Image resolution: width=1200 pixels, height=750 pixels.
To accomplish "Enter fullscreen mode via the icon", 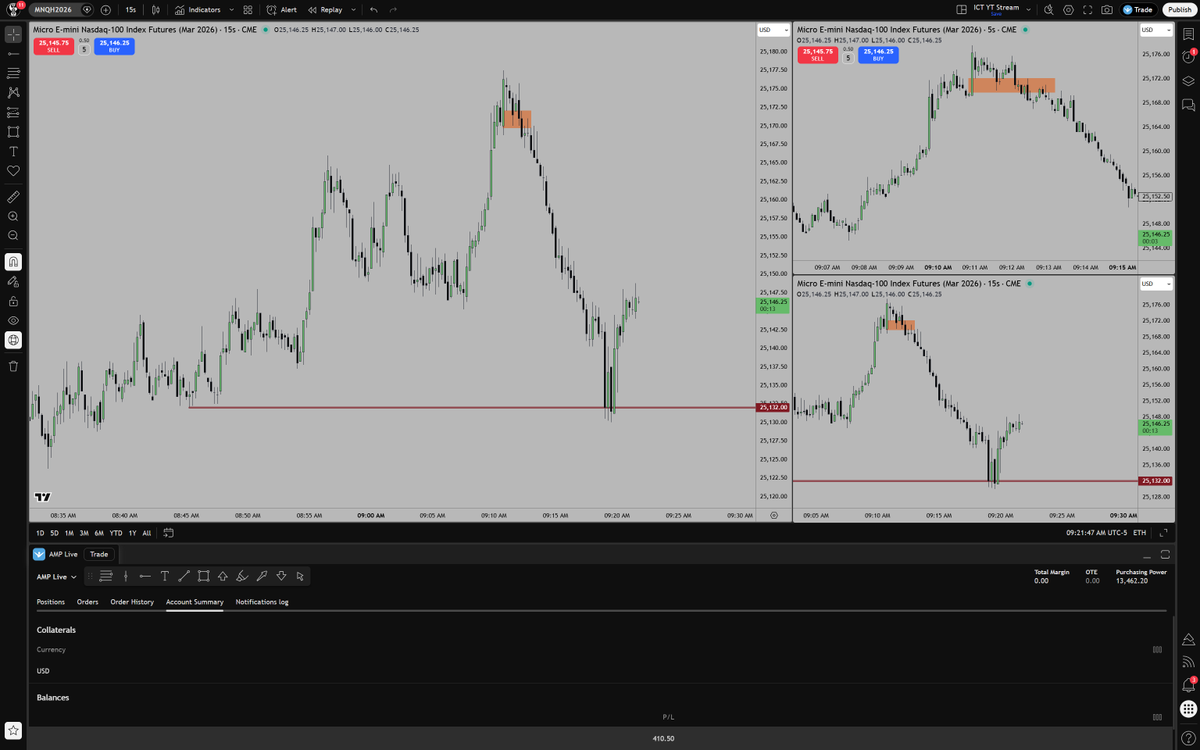I will [1088, 9].
